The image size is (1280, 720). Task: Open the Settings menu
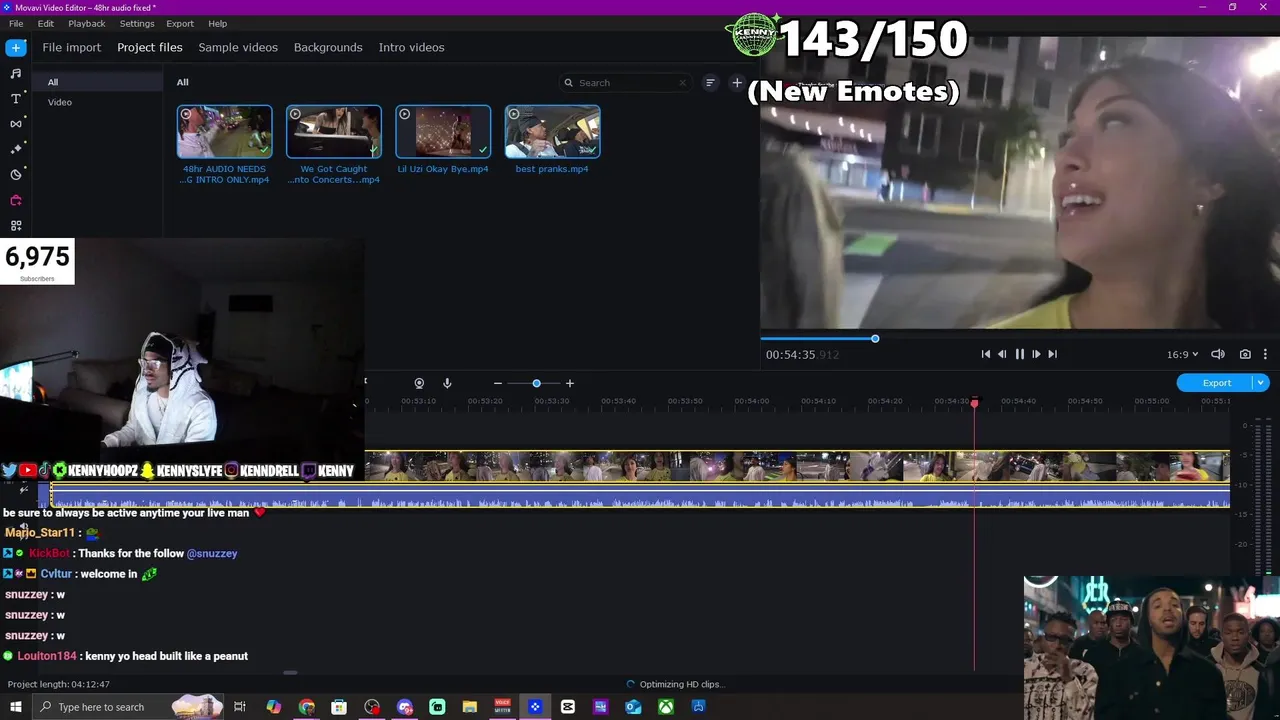(137, 23)
